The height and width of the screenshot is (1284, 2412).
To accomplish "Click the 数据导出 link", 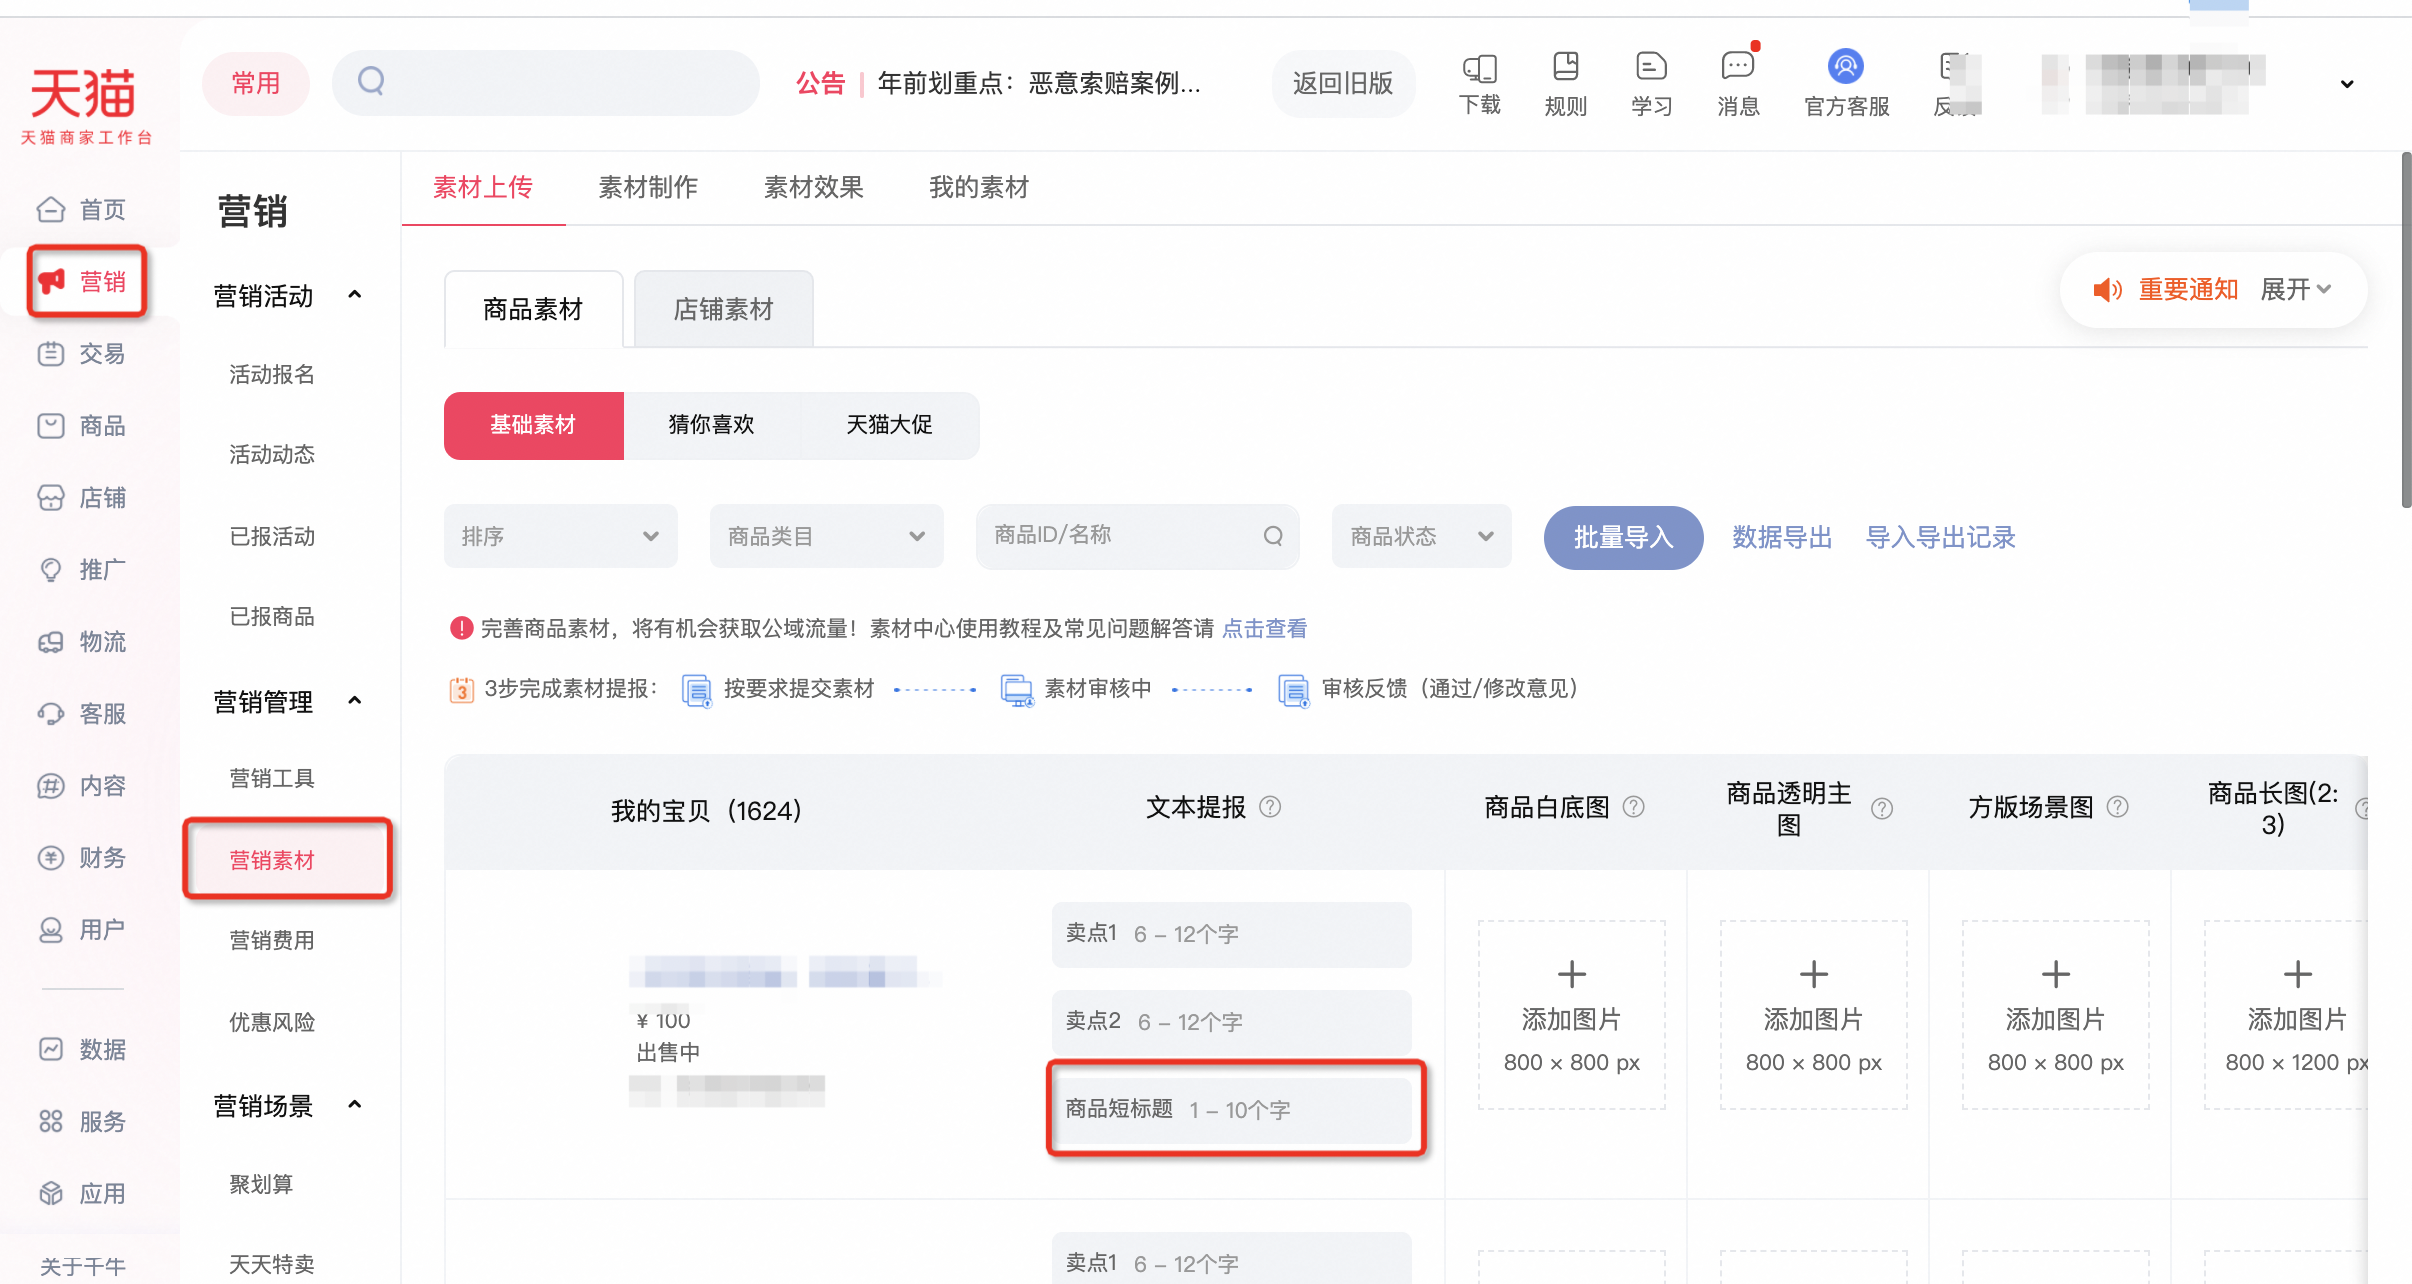I will pyautogui.click(x=1782, y=537).
